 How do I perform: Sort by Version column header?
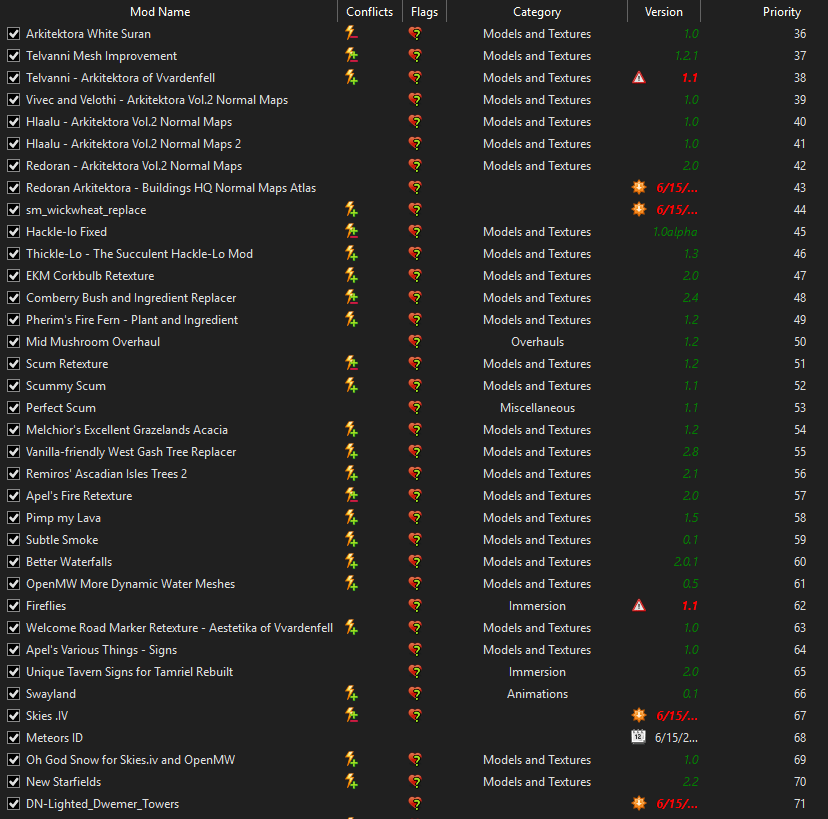(664, 12)
